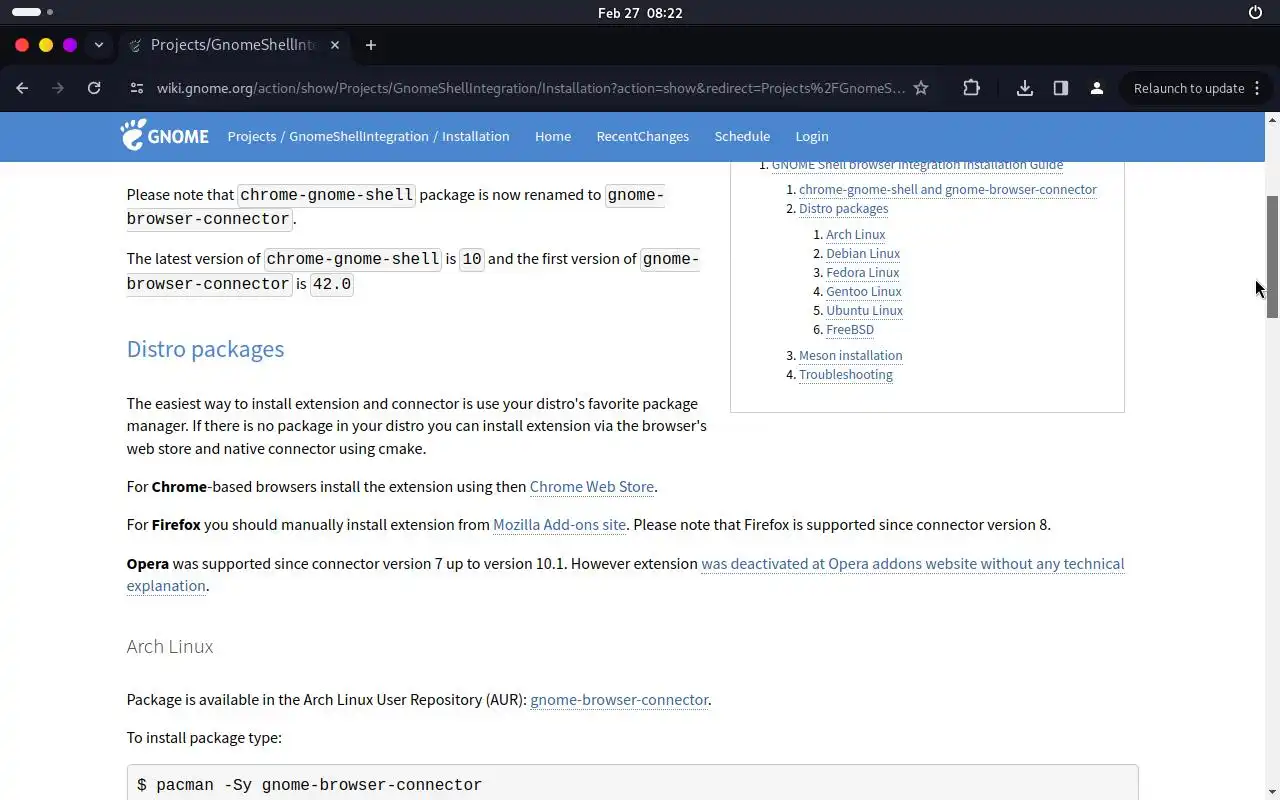Click the browser forward arrow
Screen dimensions: 1280x800
pyautogui.click(x=58, y=88)
